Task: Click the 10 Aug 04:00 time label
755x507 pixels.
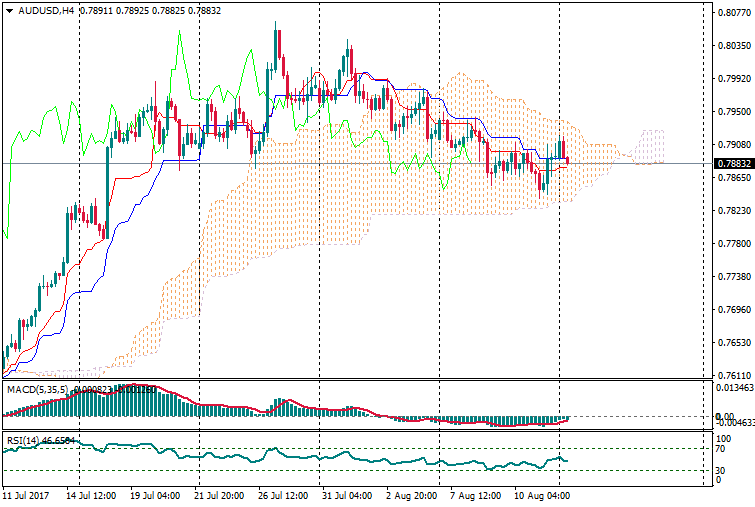Action: pyautogui.click(x=540, y=495)
